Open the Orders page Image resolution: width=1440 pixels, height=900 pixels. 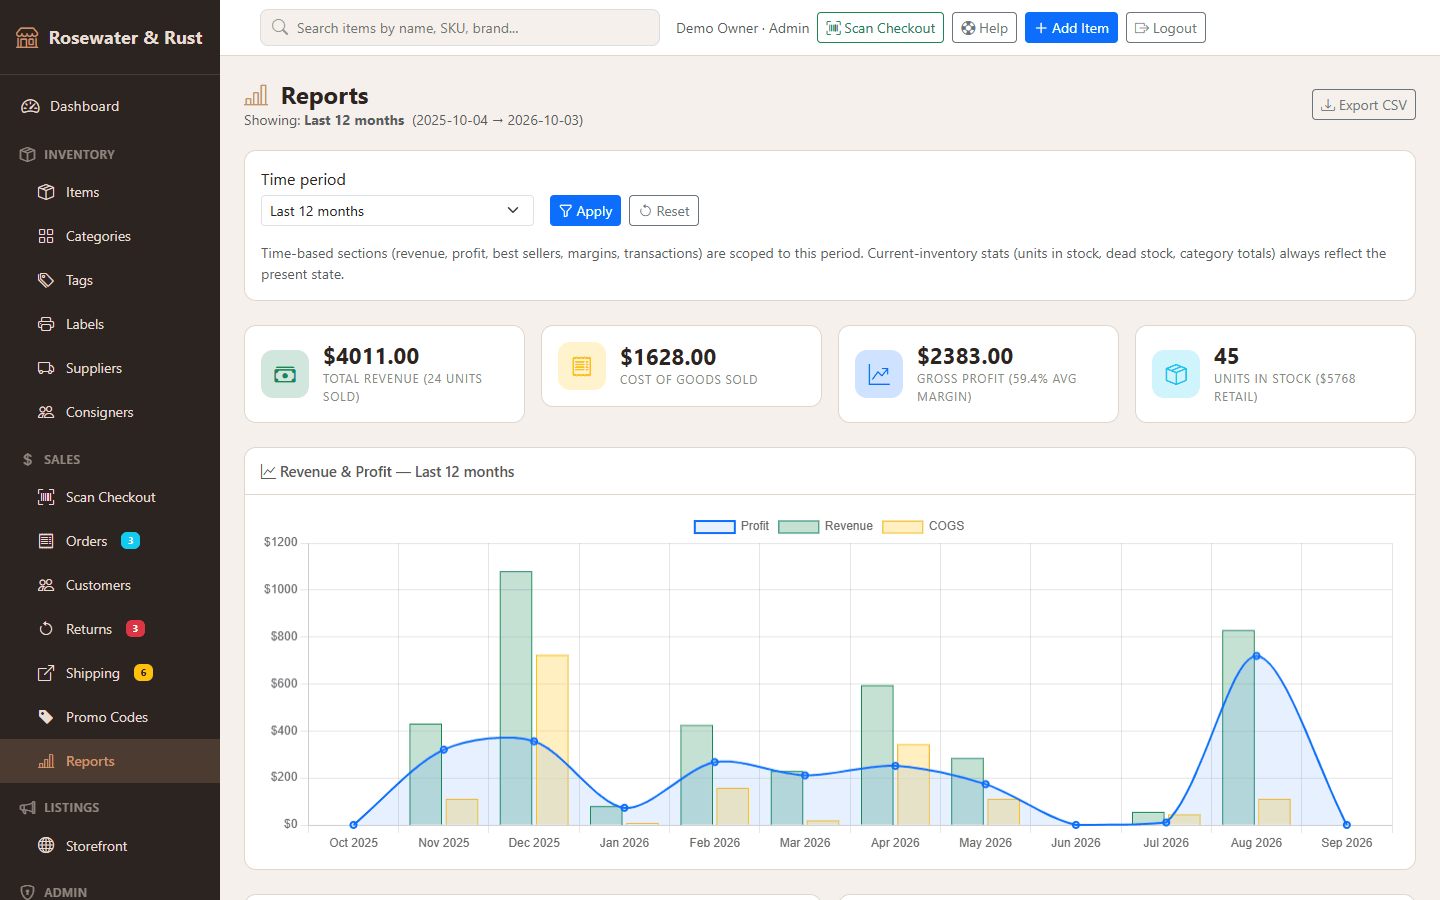coord(110,541)
